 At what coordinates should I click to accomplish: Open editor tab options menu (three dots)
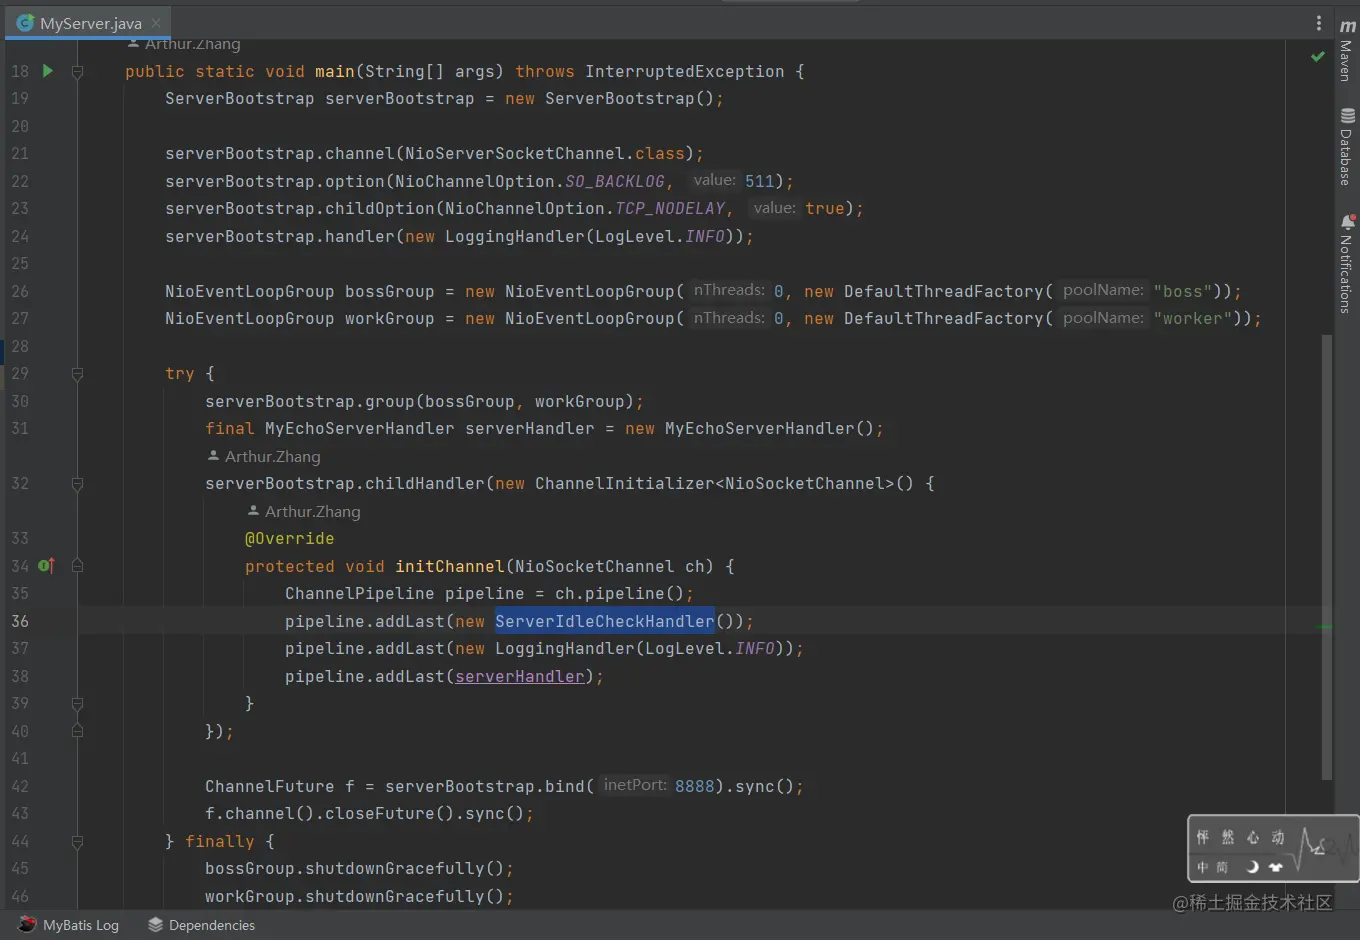(x=1319, y=23)
